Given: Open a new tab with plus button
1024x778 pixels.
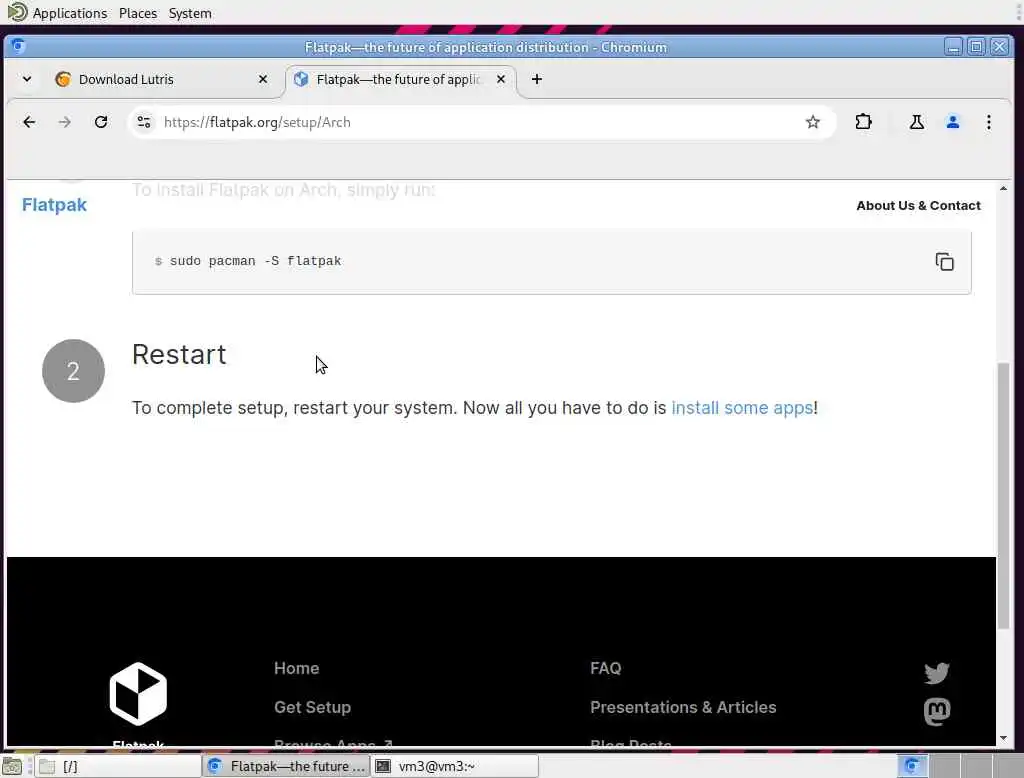Looking at the screenshot, I should 537,79.
